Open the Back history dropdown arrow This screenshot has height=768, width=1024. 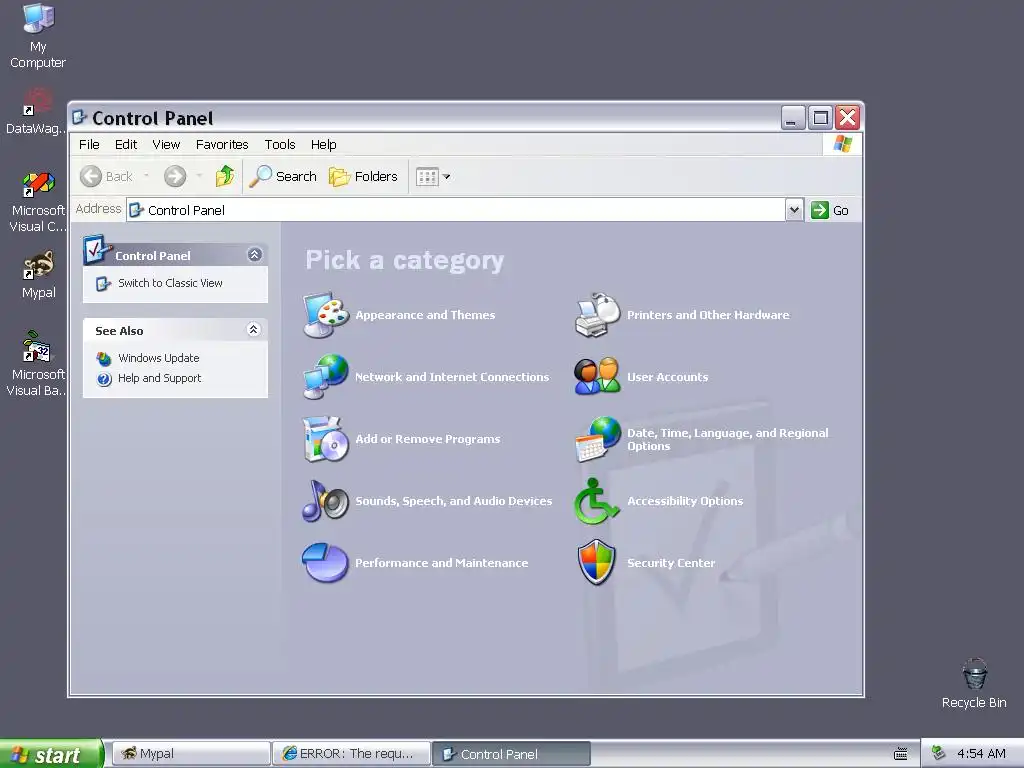pos(146,176)
